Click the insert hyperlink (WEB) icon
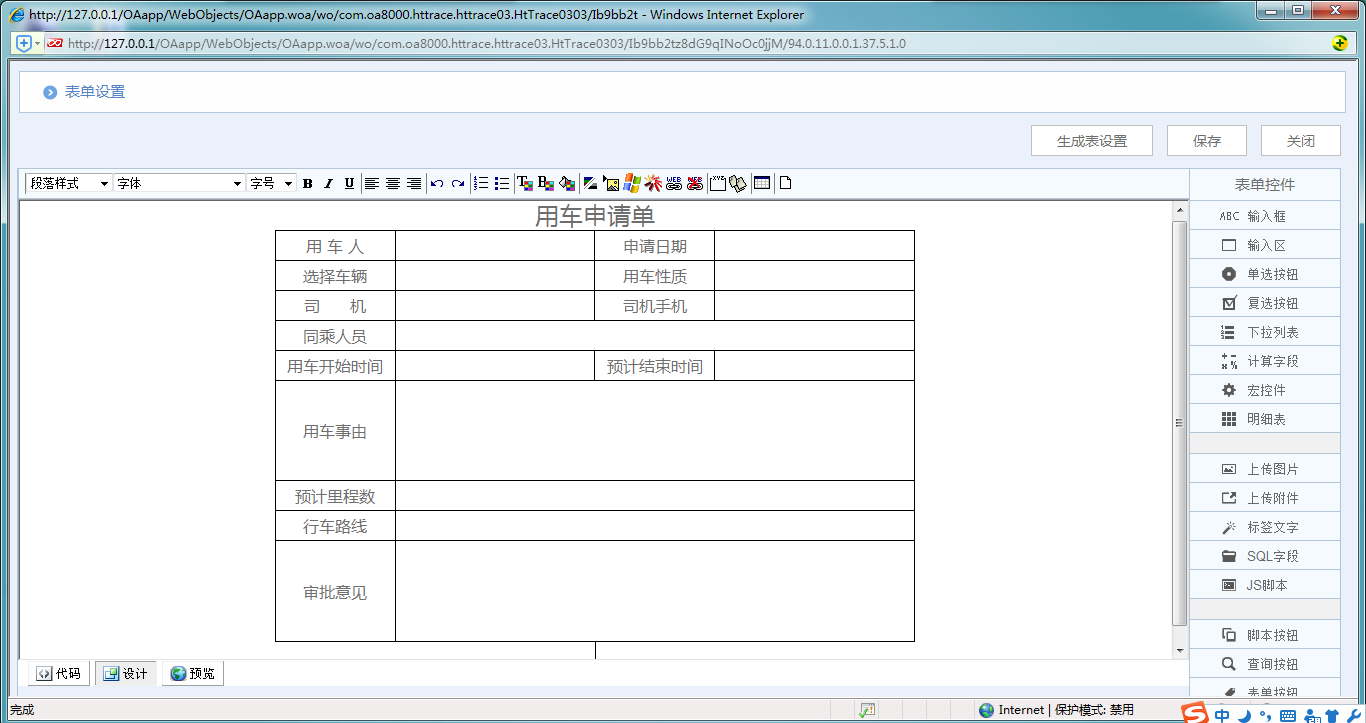 pos(674,183)
